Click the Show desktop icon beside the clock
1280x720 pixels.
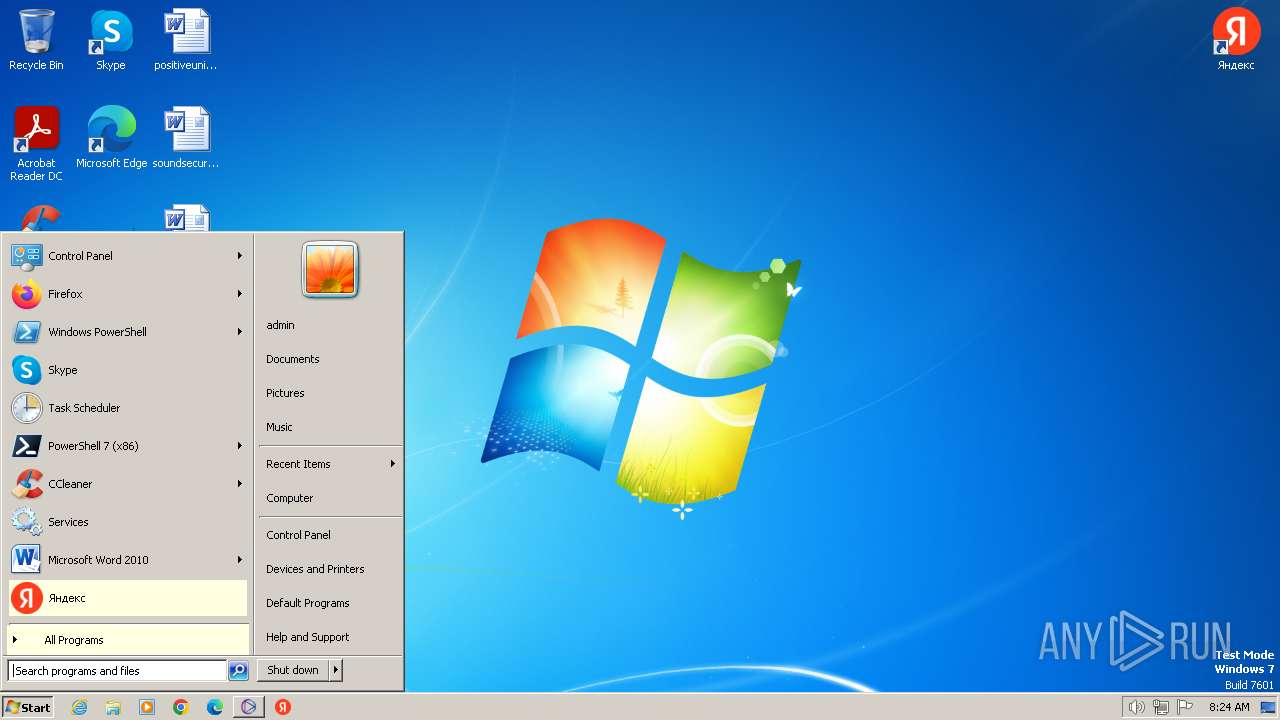1268,707
